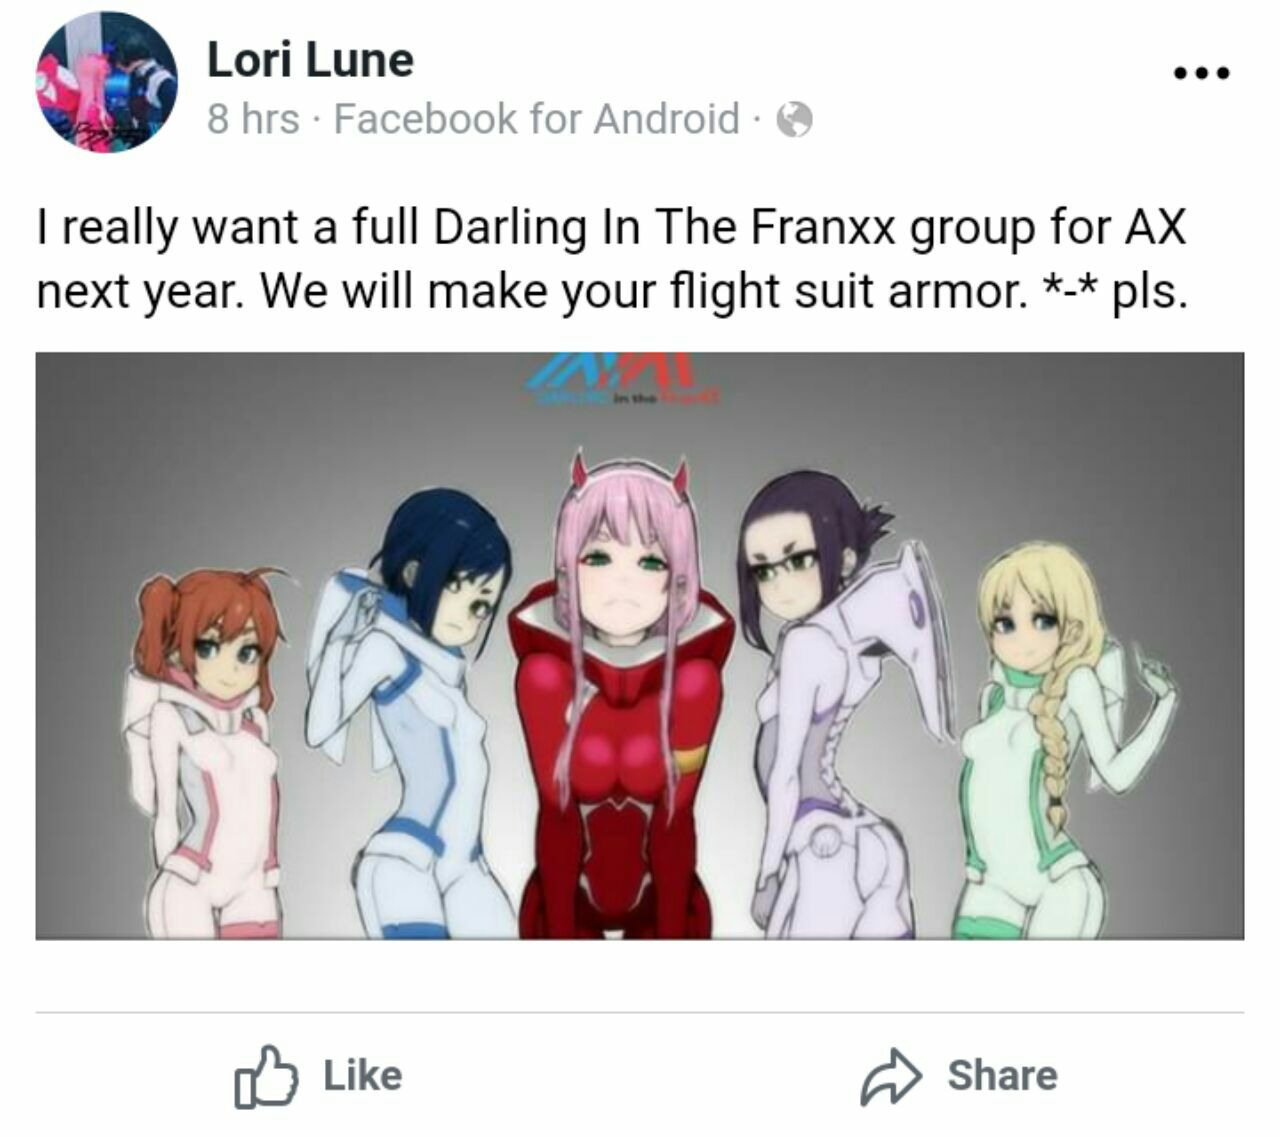Click the pink-haired horned character in image
The width and height of the screenshot is (1280, 1137).
620,700
